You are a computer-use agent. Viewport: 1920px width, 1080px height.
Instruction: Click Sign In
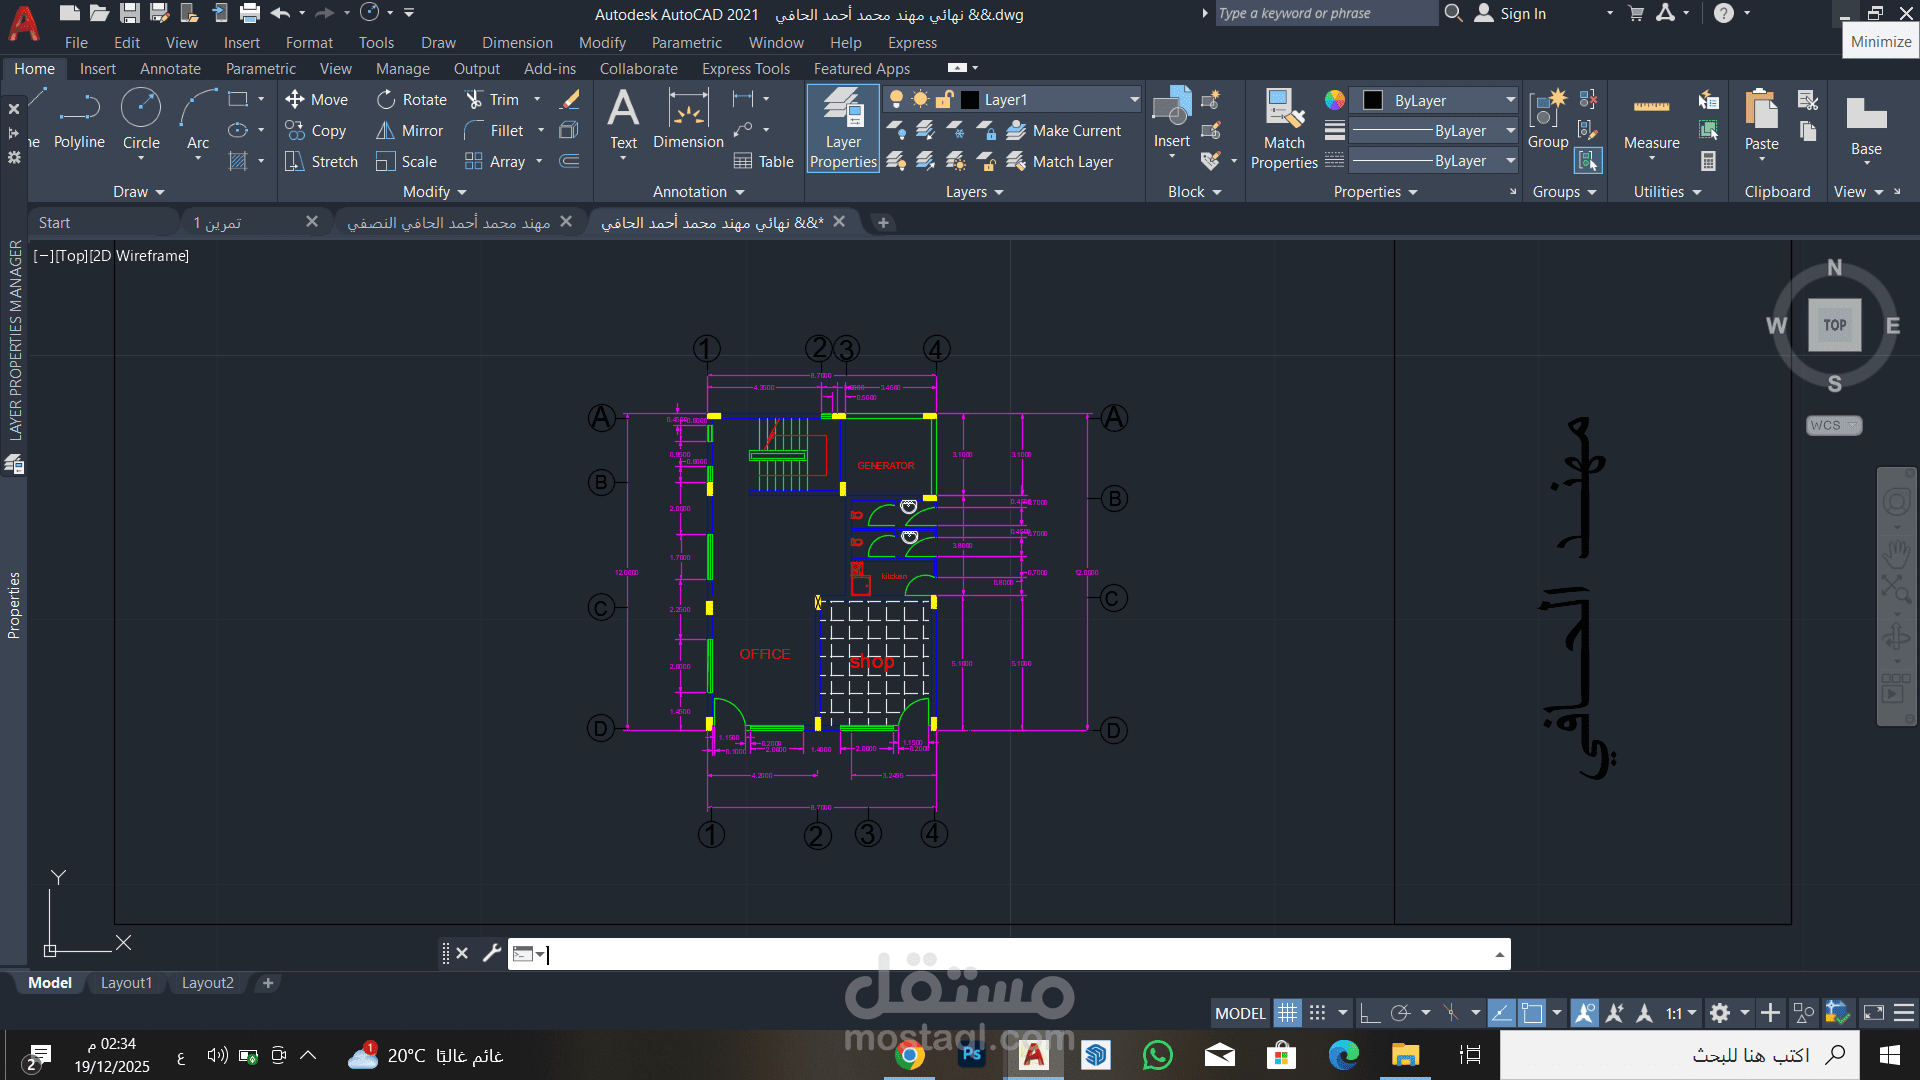(x=1511, y=14)
